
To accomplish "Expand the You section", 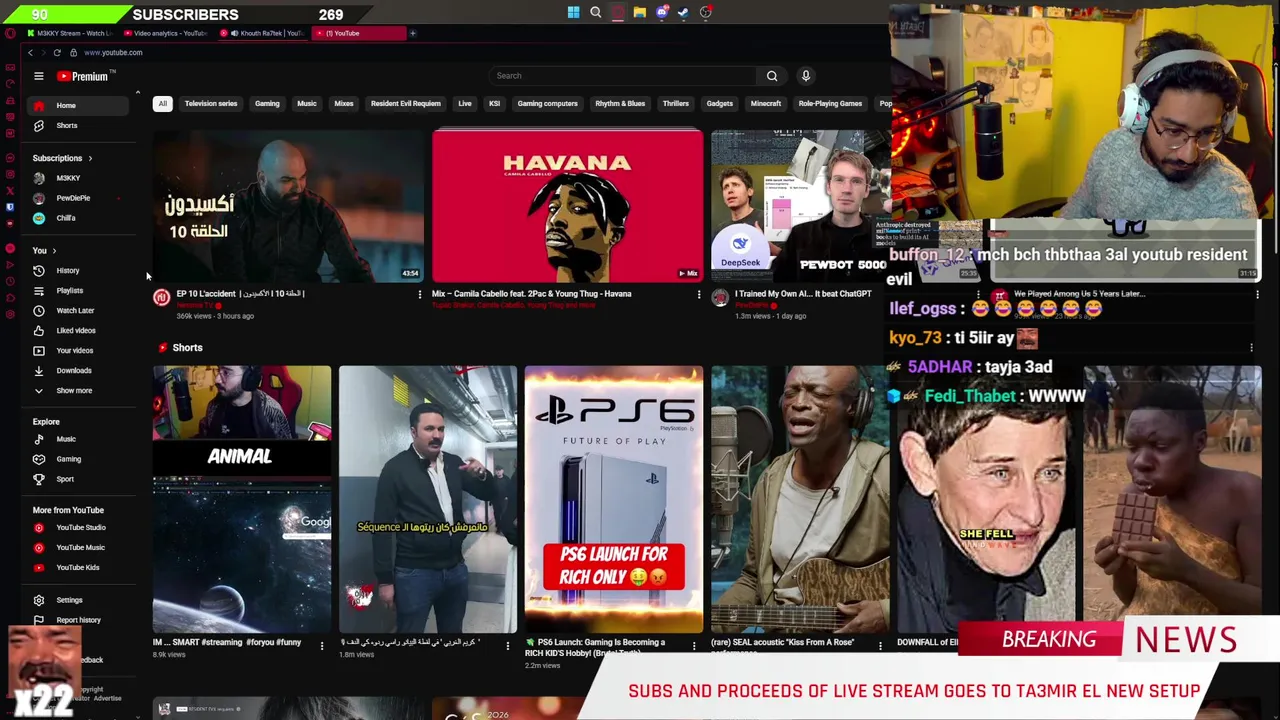I will 45,250.
